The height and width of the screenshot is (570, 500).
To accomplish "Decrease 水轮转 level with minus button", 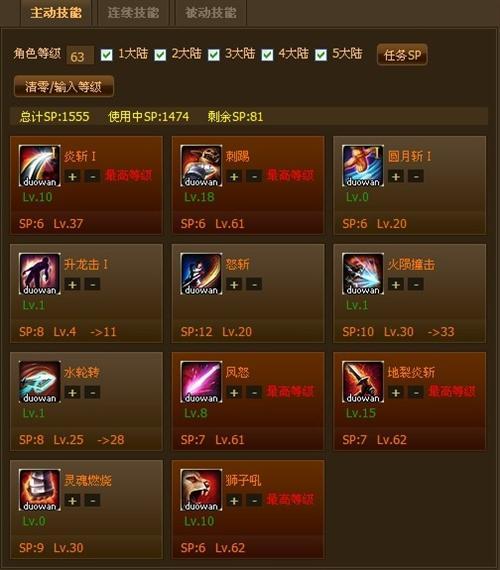I will click(x=92, y=393).
